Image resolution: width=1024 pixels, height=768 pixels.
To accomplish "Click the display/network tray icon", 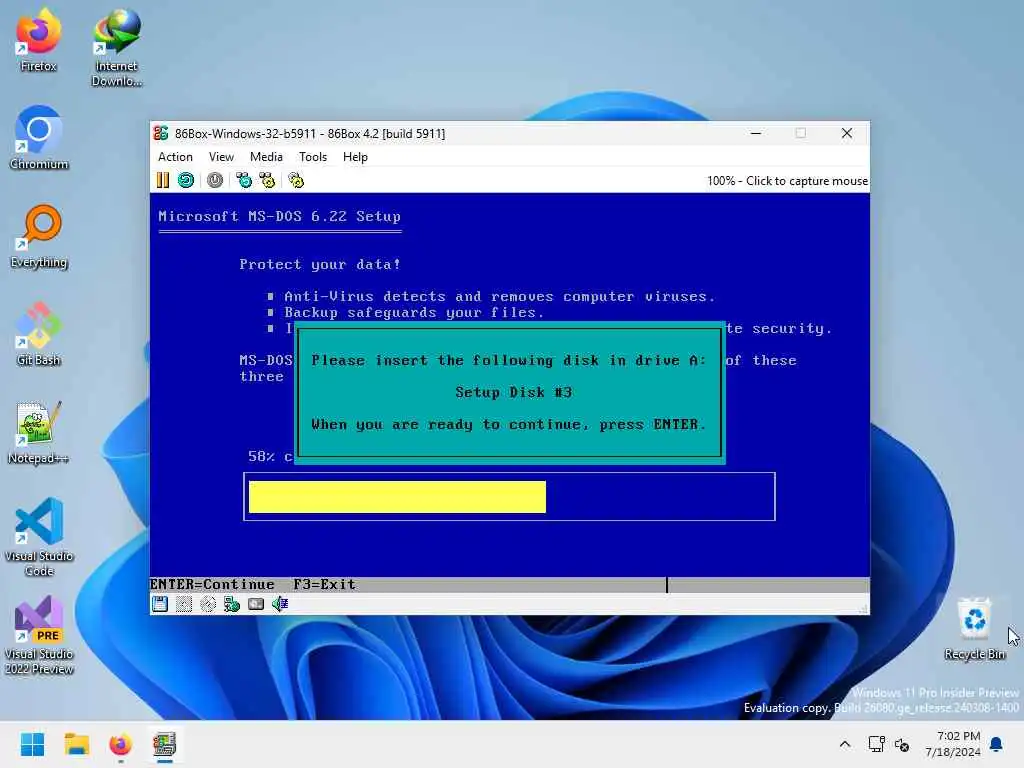I will 876,744.
